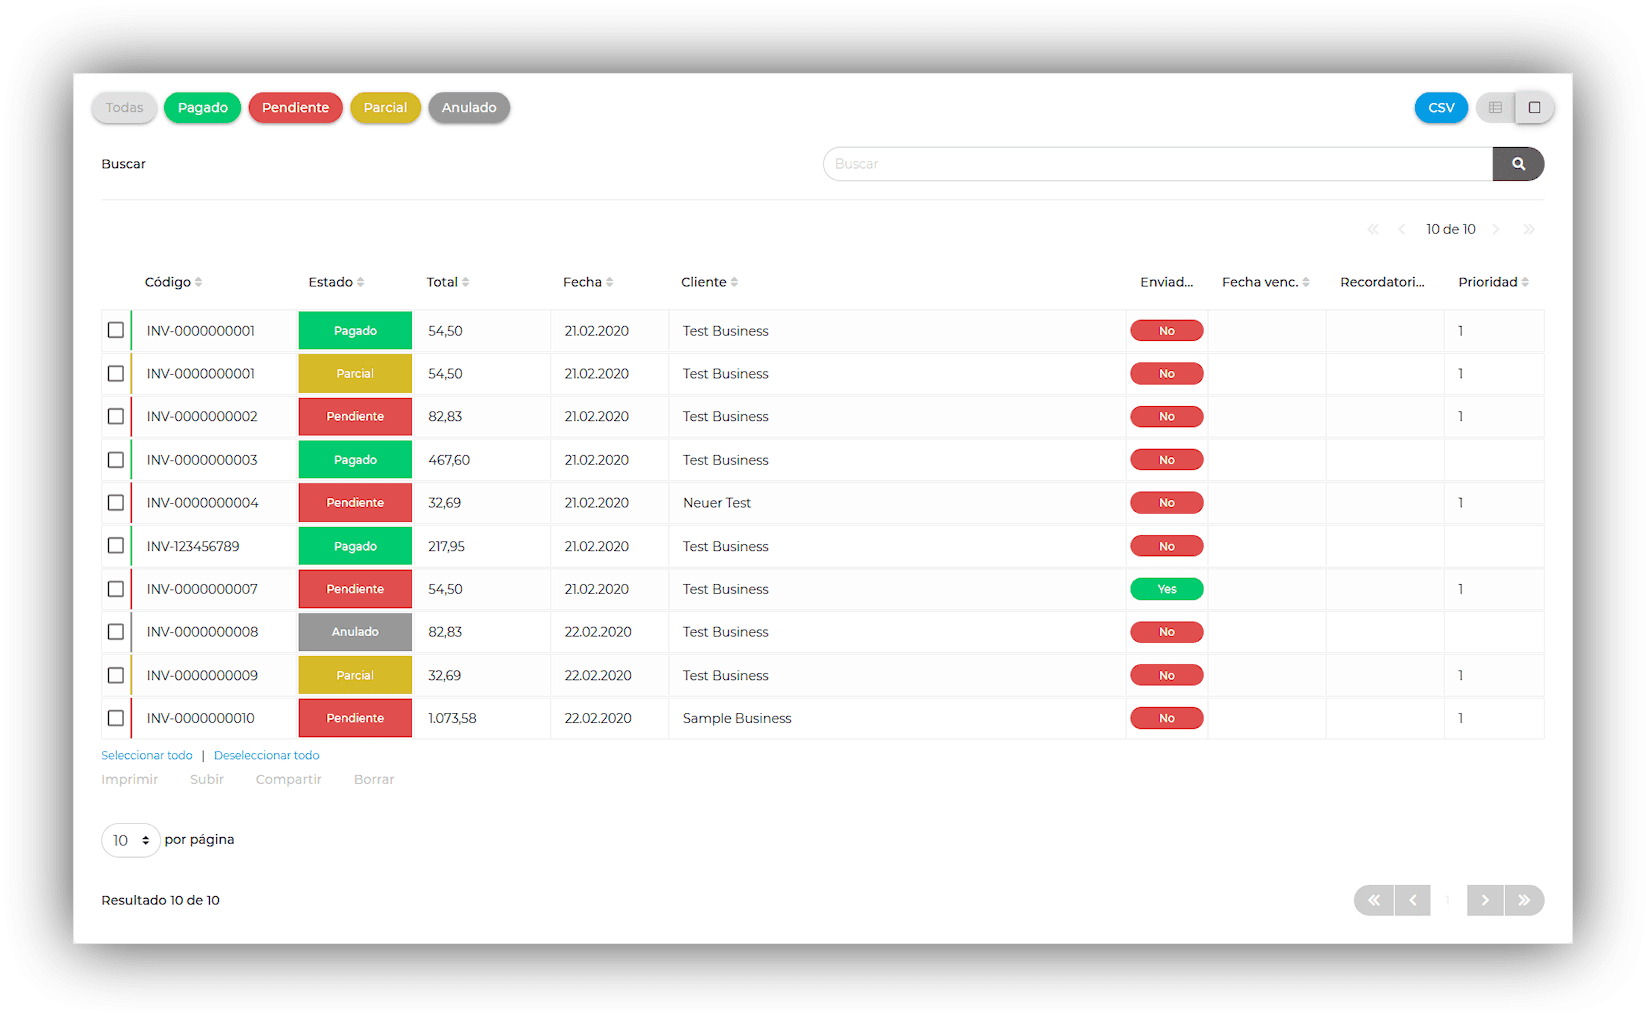Open the 10 per page dropdown
1646x1017 pixels.
pos(131,840)
